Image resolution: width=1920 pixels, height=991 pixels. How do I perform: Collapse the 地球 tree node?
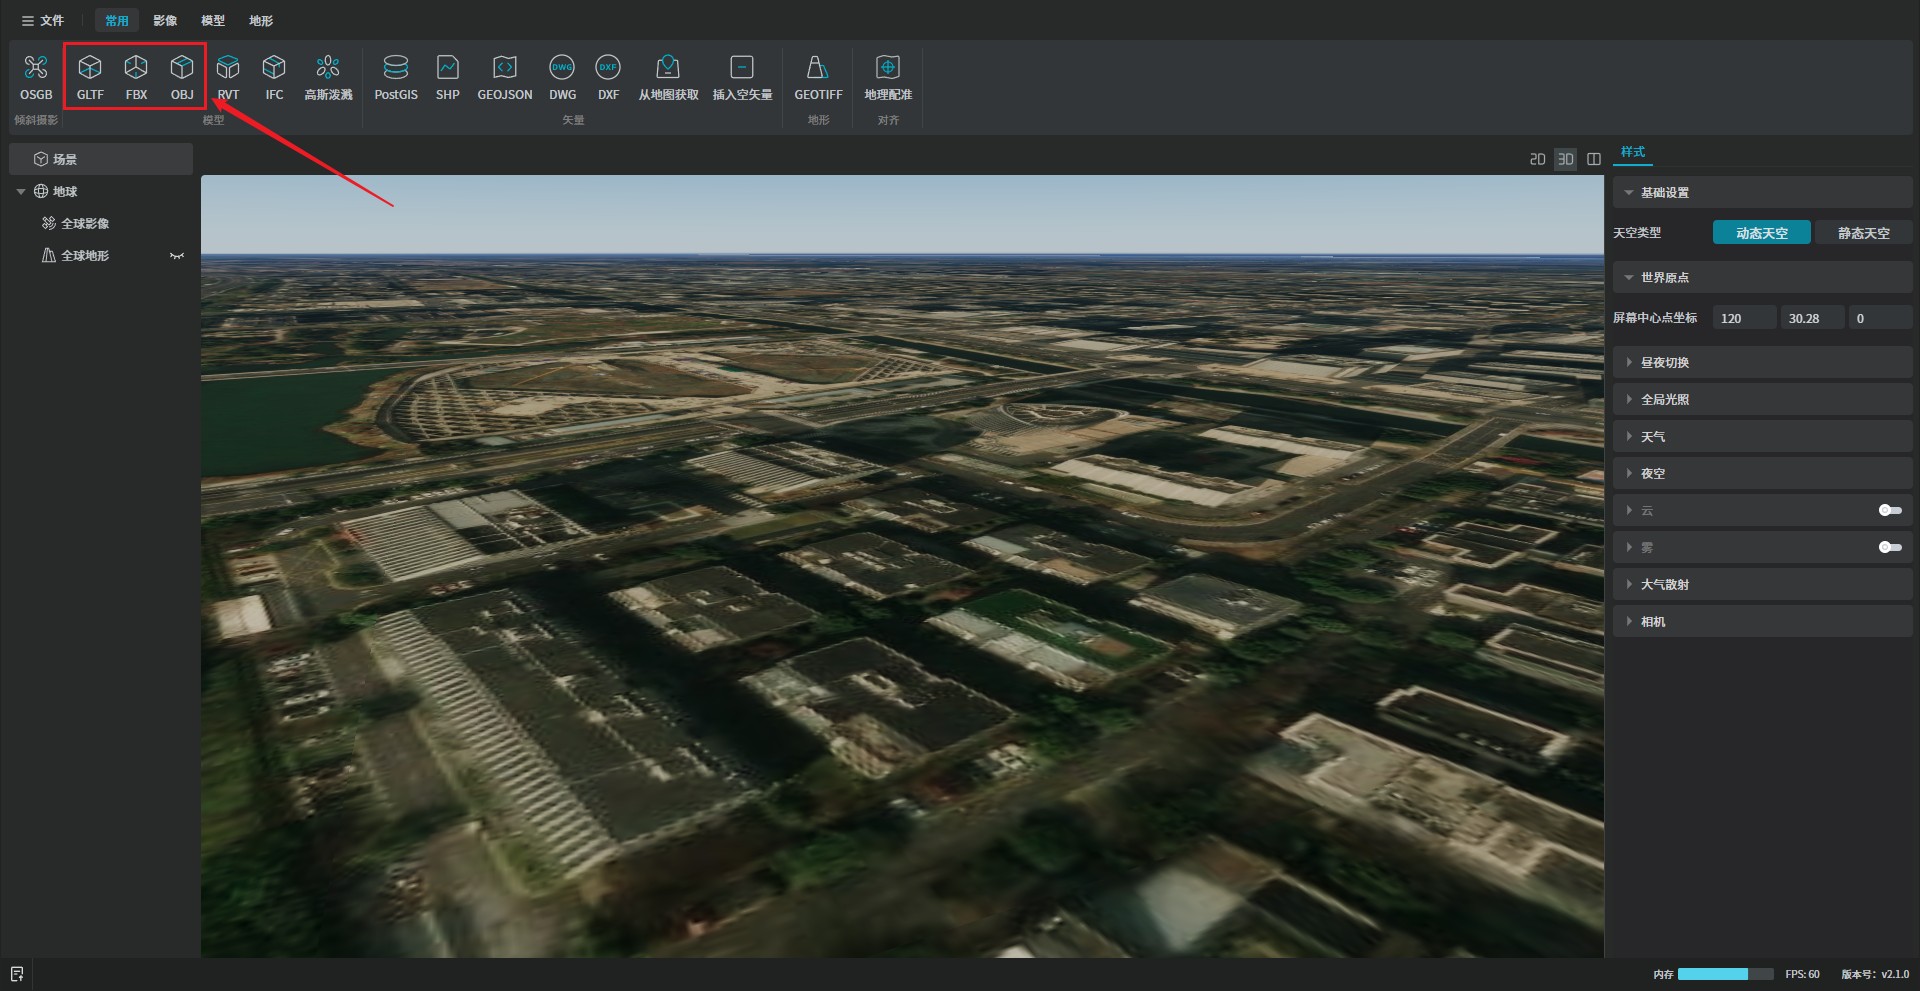pyautogui.click(x=21, y=192)
